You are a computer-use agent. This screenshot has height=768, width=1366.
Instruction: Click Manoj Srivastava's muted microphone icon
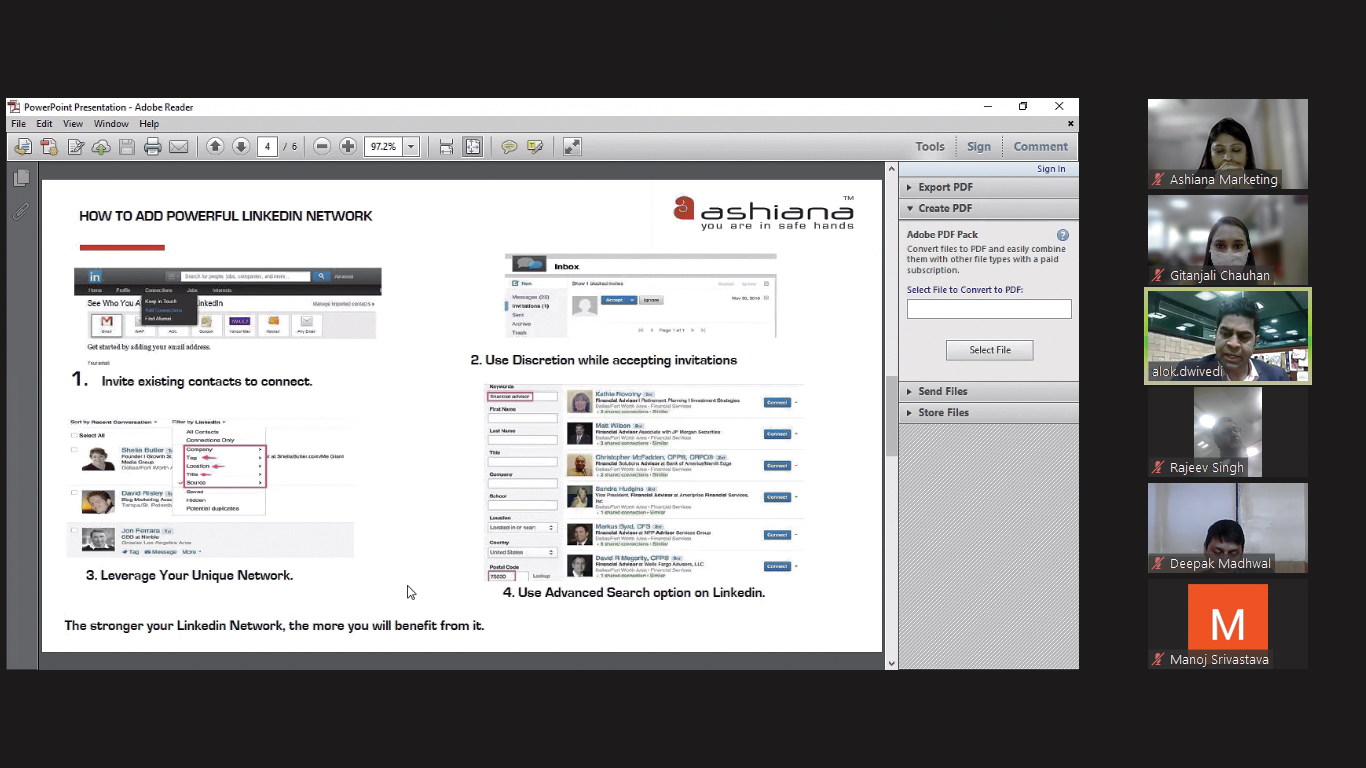point(1158,660)
